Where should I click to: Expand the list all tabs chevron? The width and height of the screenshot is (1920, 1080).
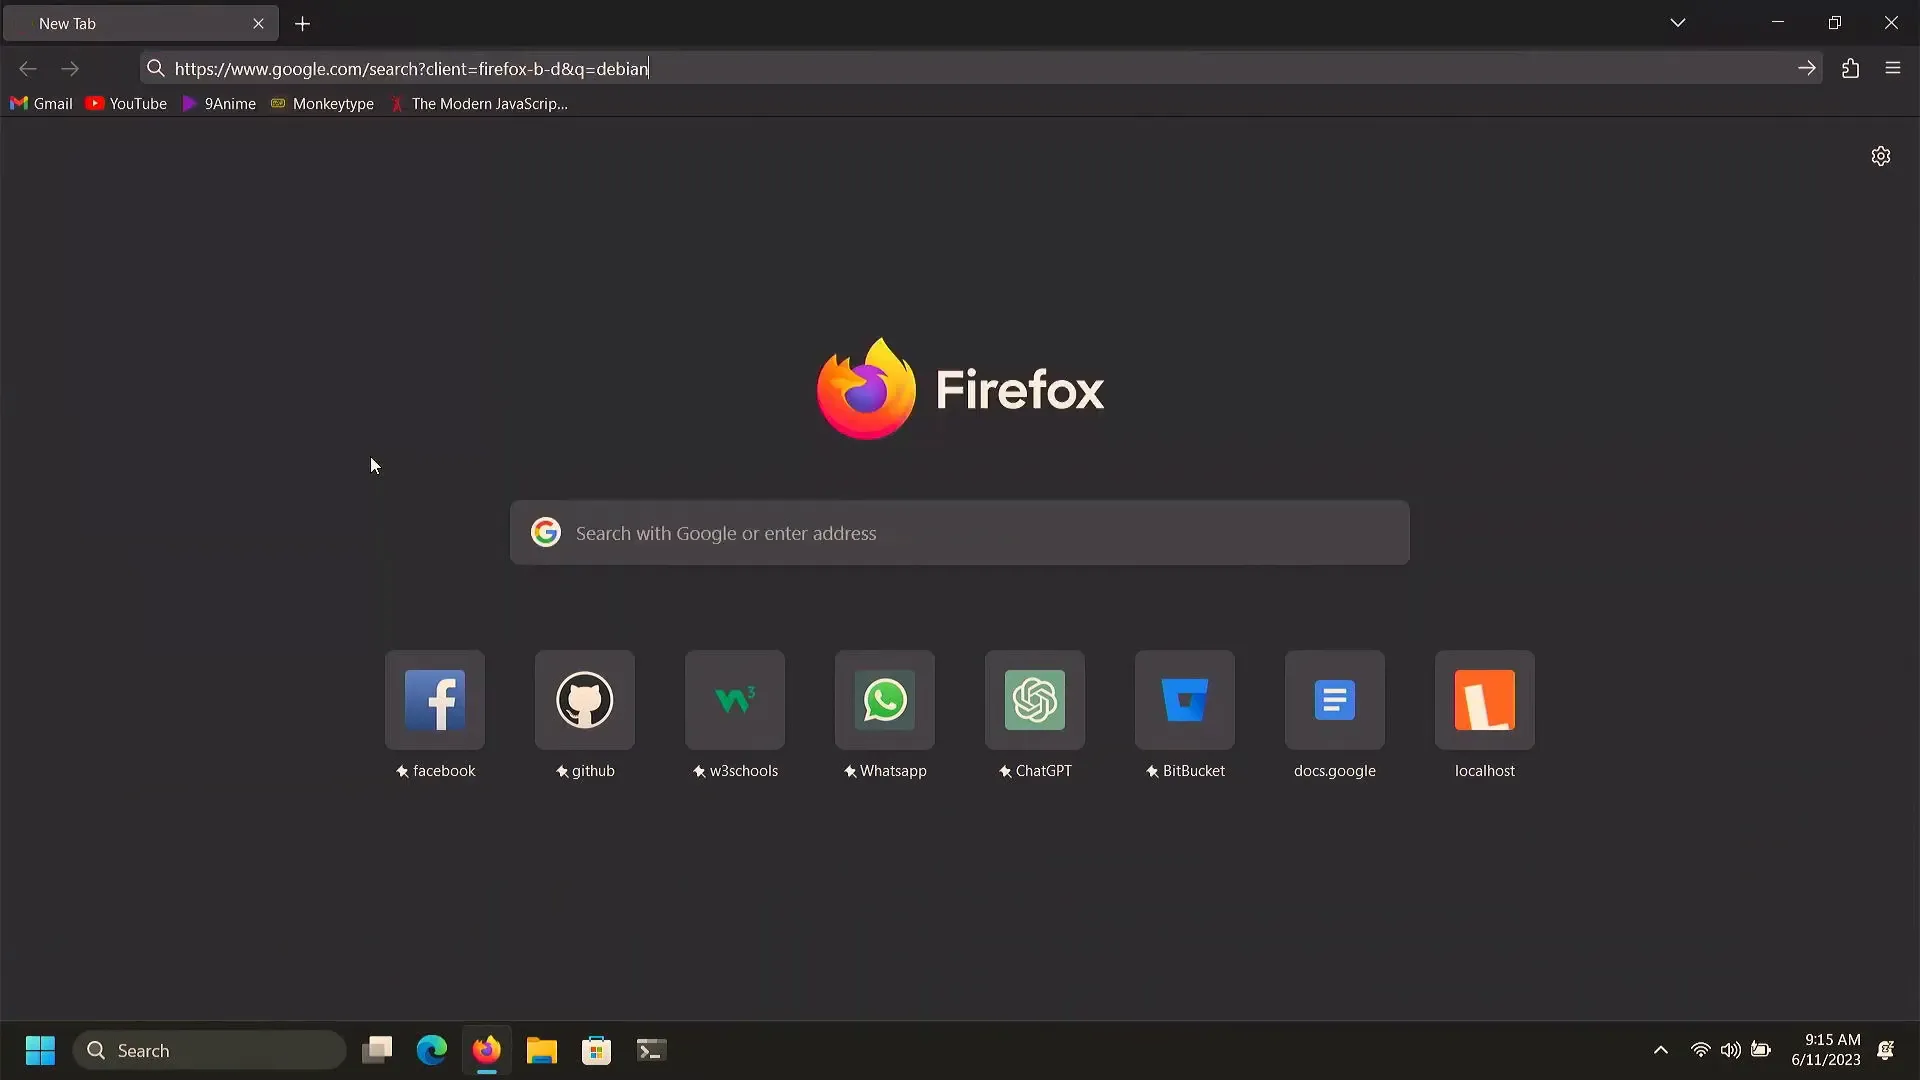(1678, 22)
